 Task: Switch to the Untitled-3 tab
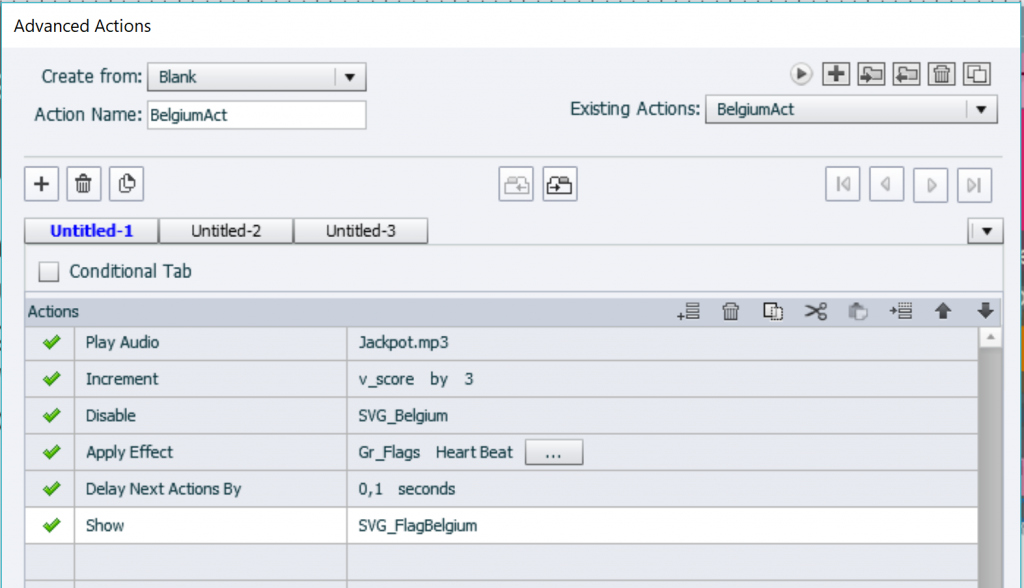point(360,231)
